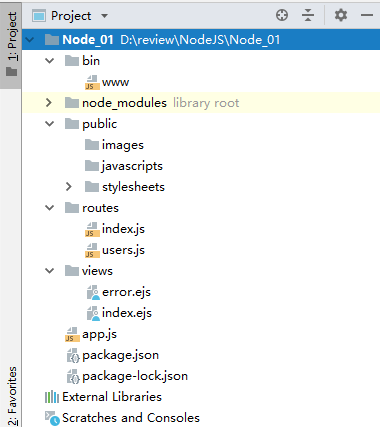
Task: Select the app.js file name
Action: (99, 334)
